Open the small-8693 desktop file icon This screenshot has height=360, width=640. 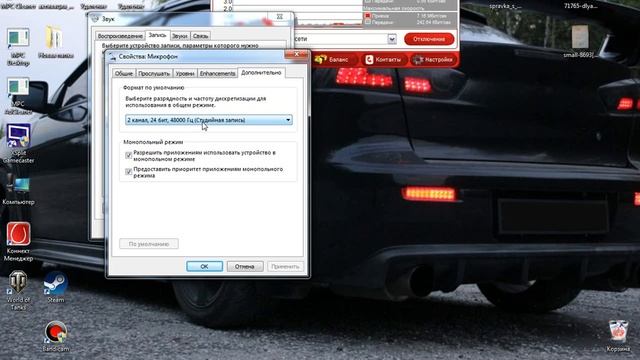pyautogui.click(x=580, y=37)
